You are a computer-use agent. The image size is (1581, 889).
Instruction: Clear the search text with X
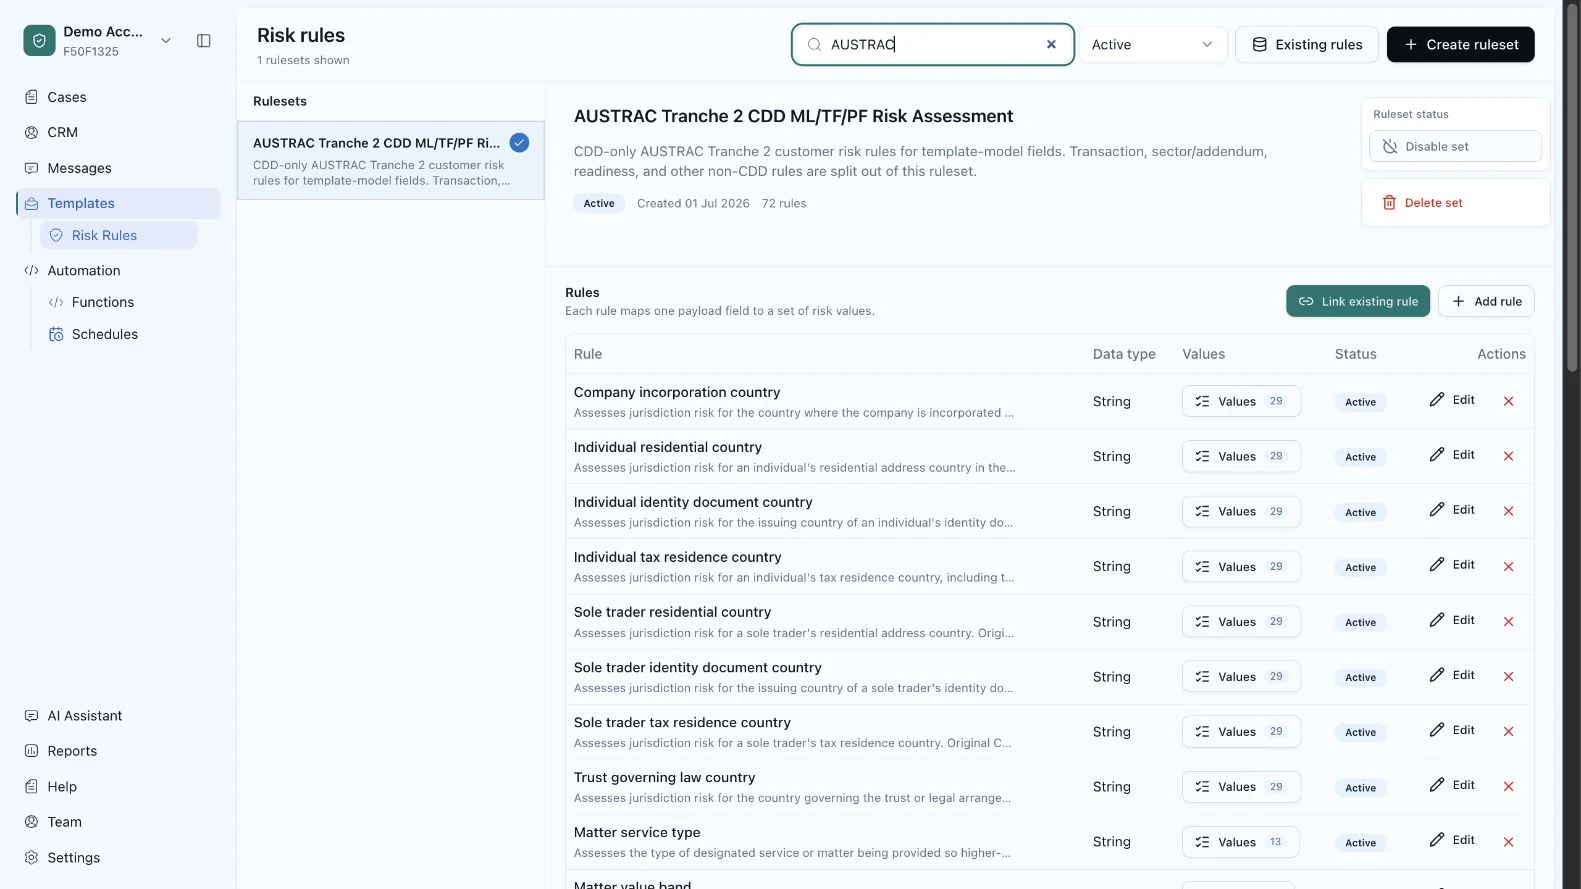pos(1051,44)
